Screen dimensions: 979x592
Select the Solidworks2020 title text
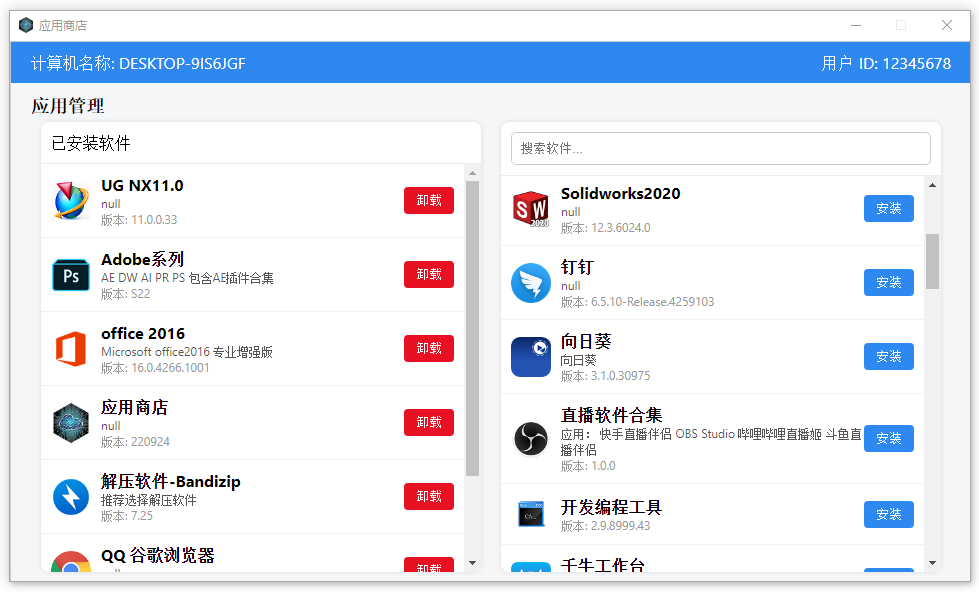621,194
